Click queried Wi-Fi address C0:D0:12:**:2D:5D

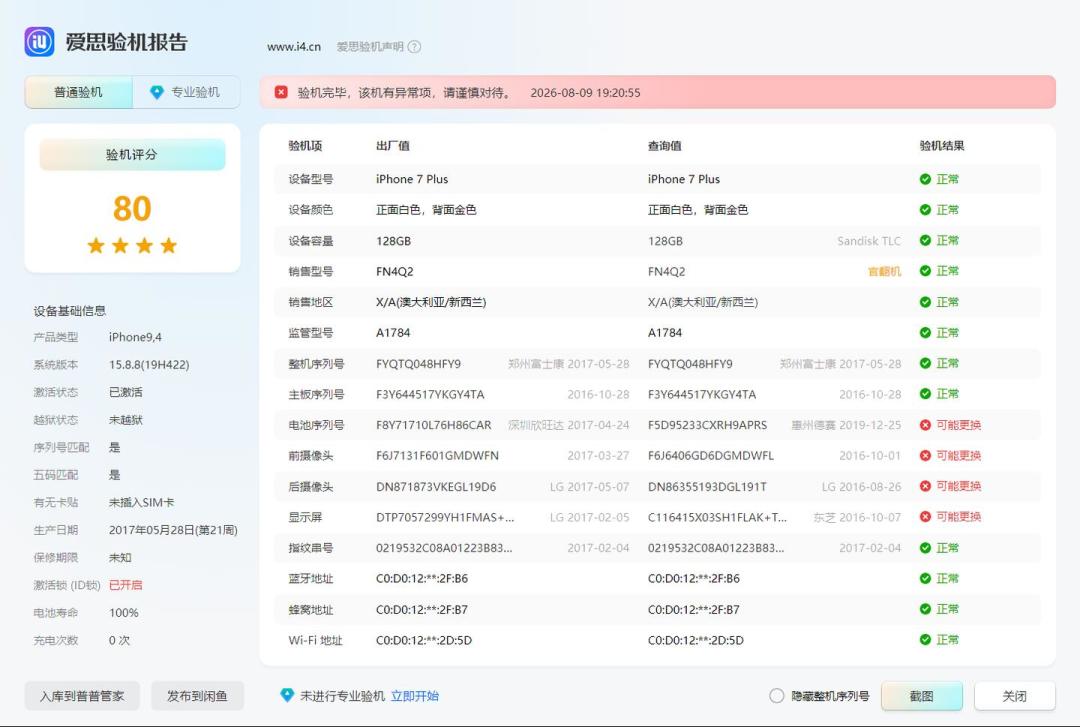tap(696, 640)
